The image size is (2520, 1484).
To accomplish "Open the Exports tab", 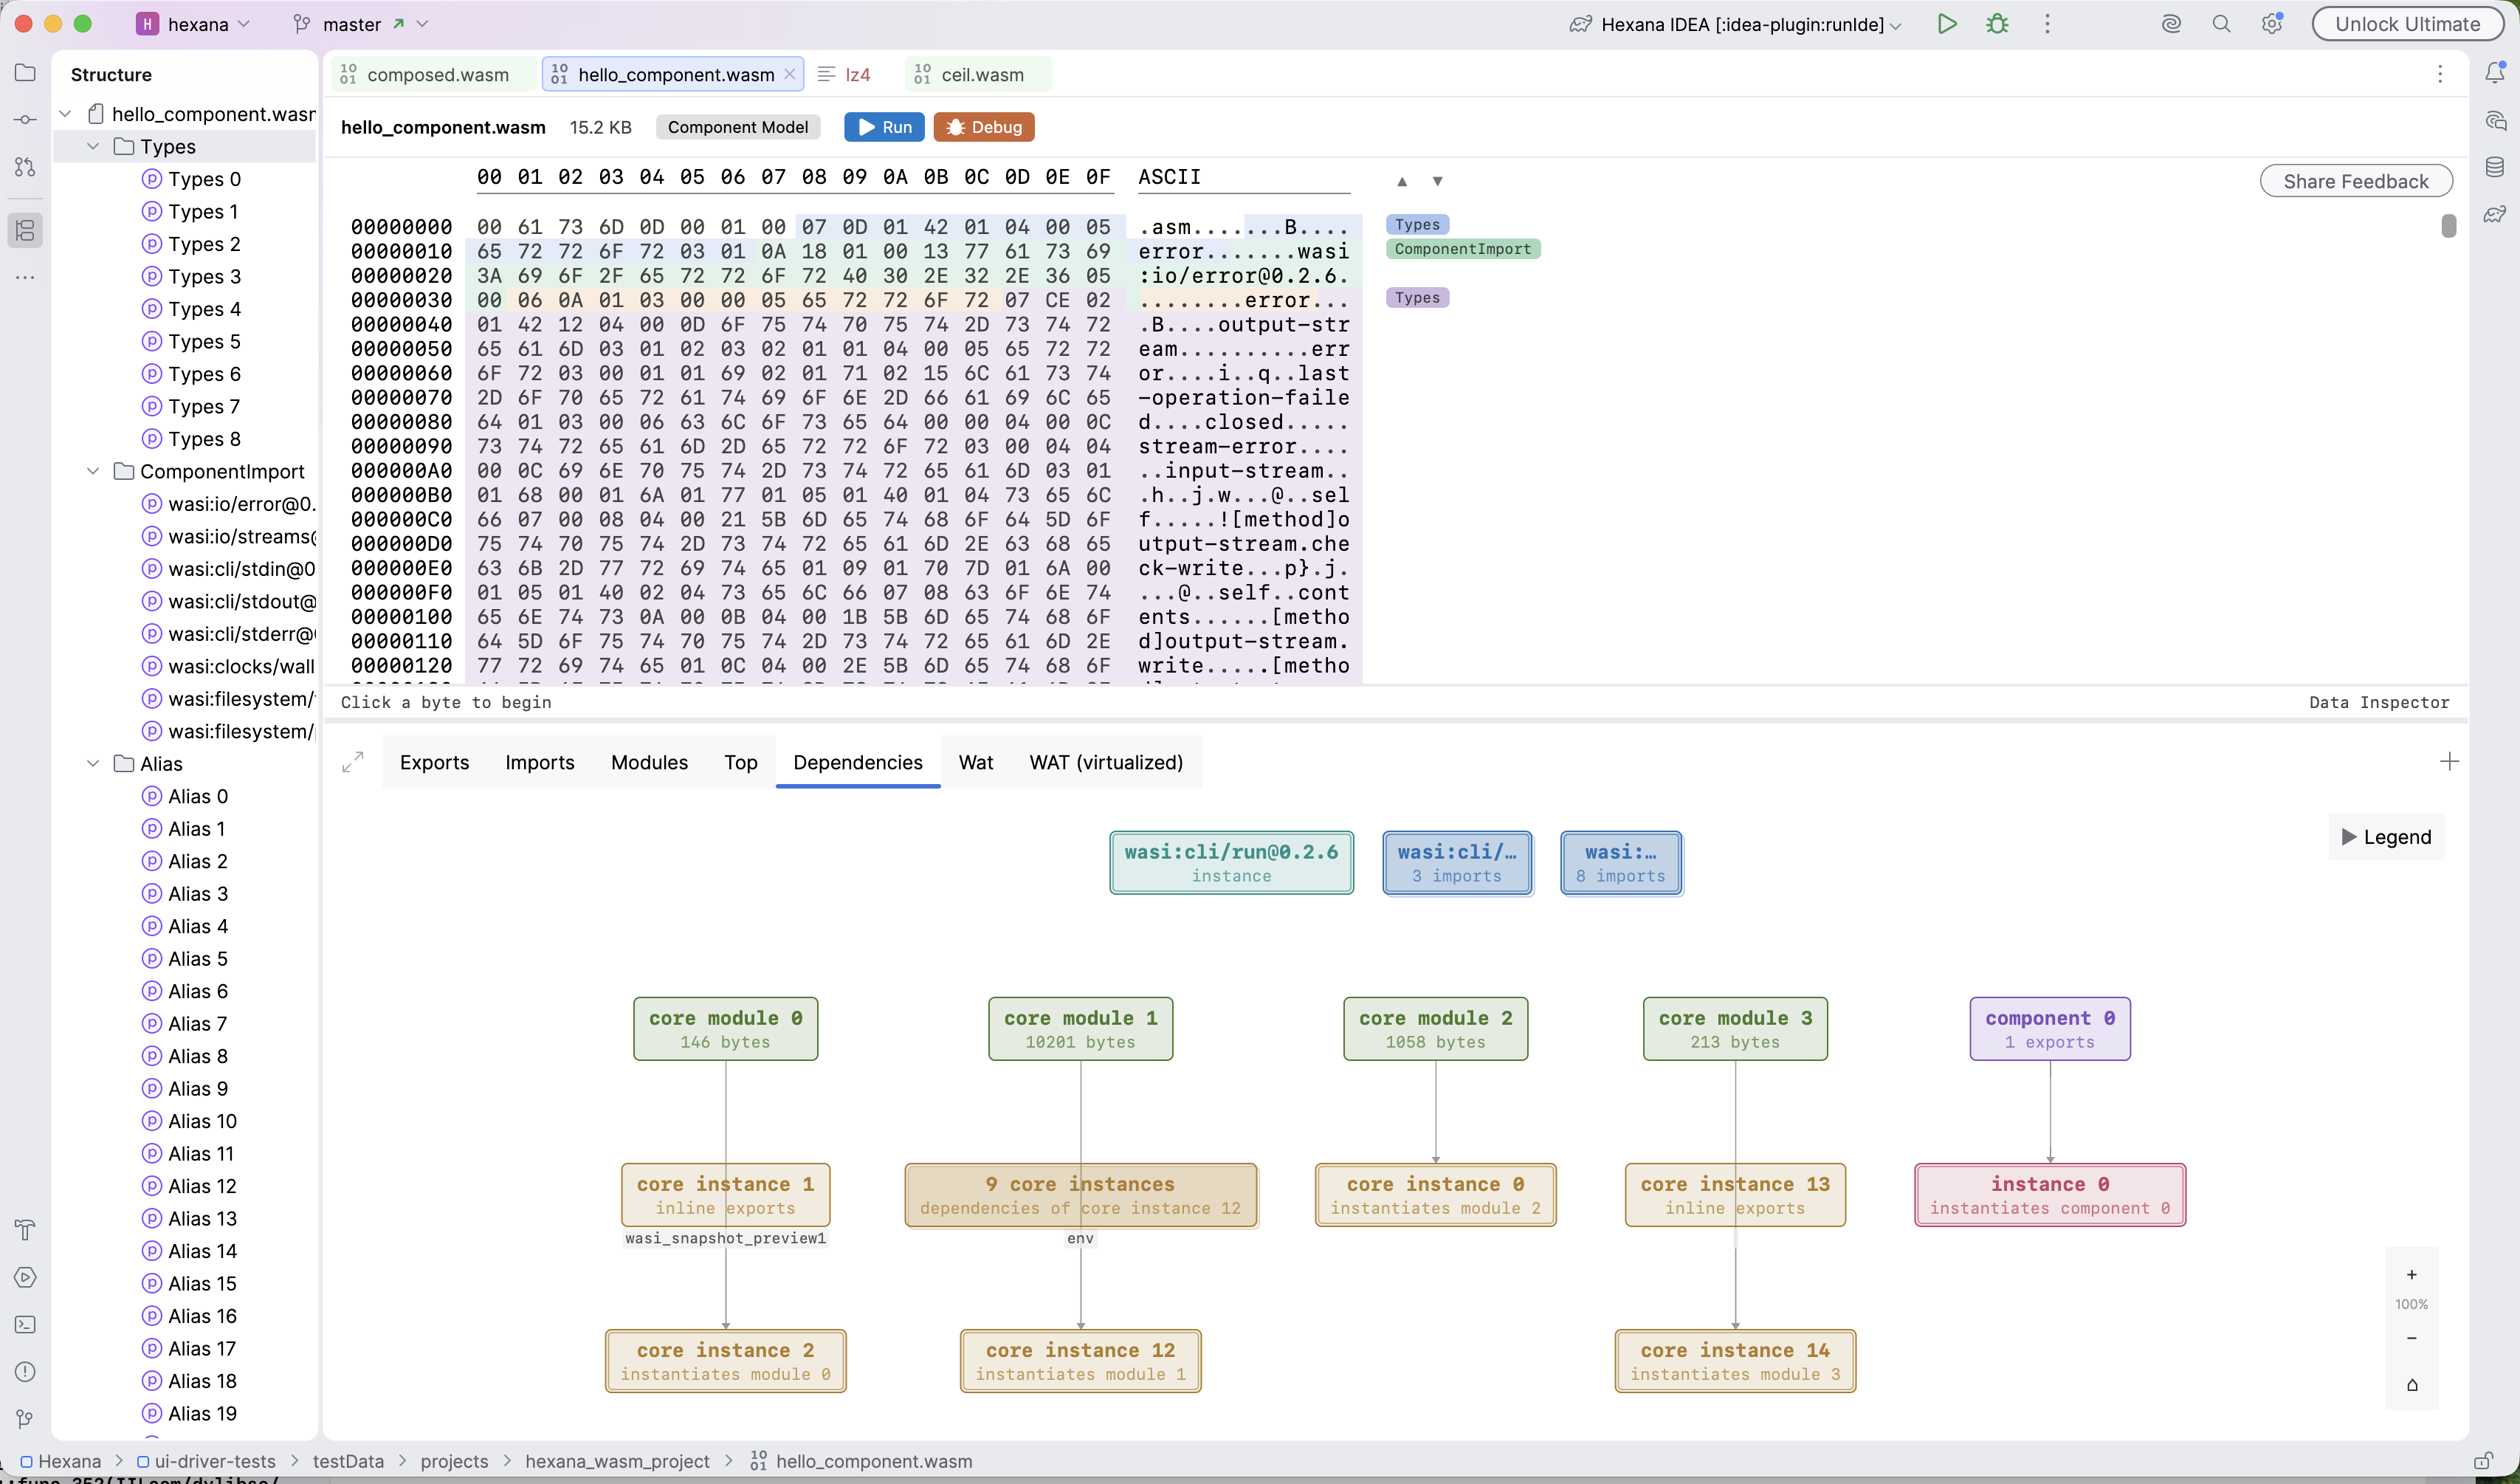I will point(434,762).
